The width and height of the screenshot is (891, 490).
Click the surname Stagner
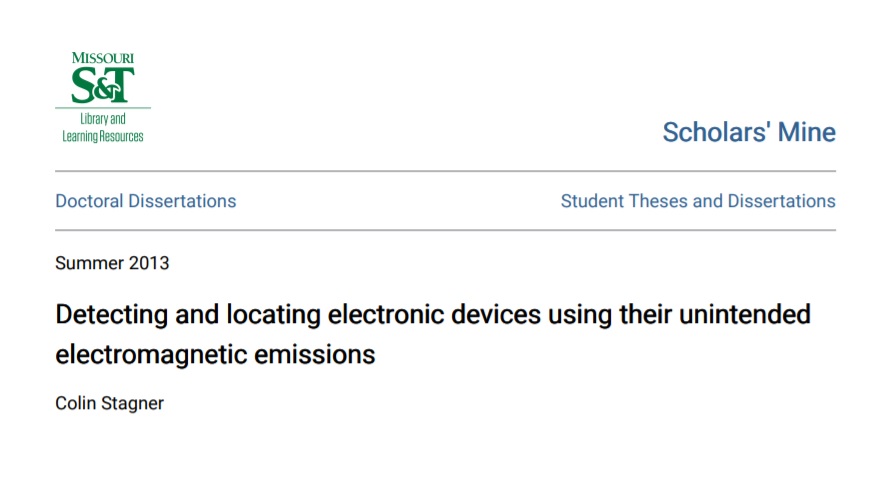click(132, 404)
